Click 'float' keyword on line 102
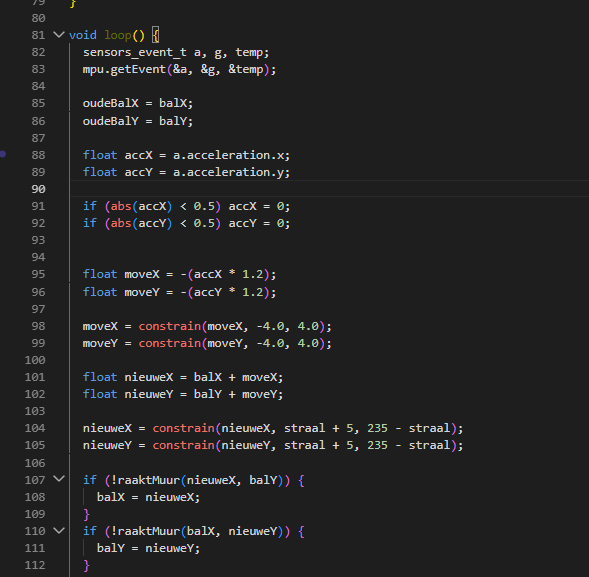This screenshot has height=577, width=589. click(100, 394)
